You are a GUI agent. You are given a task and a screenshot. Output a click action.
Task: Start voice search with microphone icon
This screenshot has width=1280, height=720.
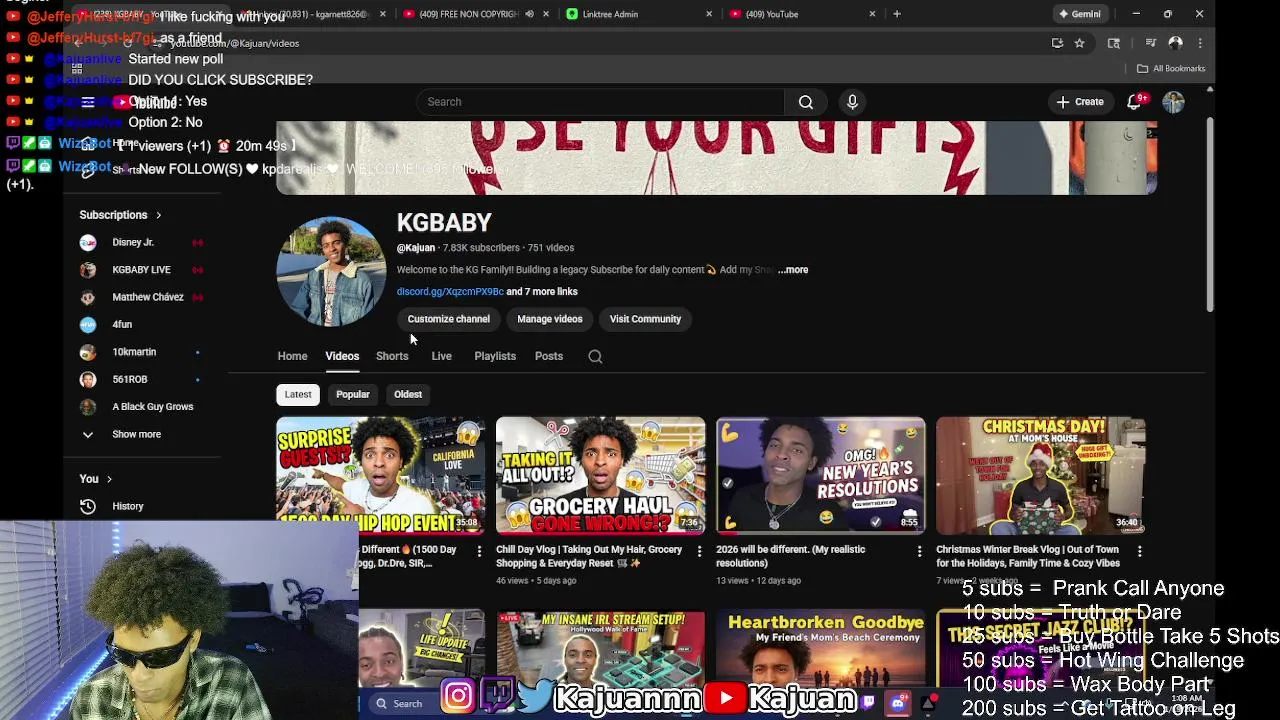pyautogui.click(x=852, y=102)
